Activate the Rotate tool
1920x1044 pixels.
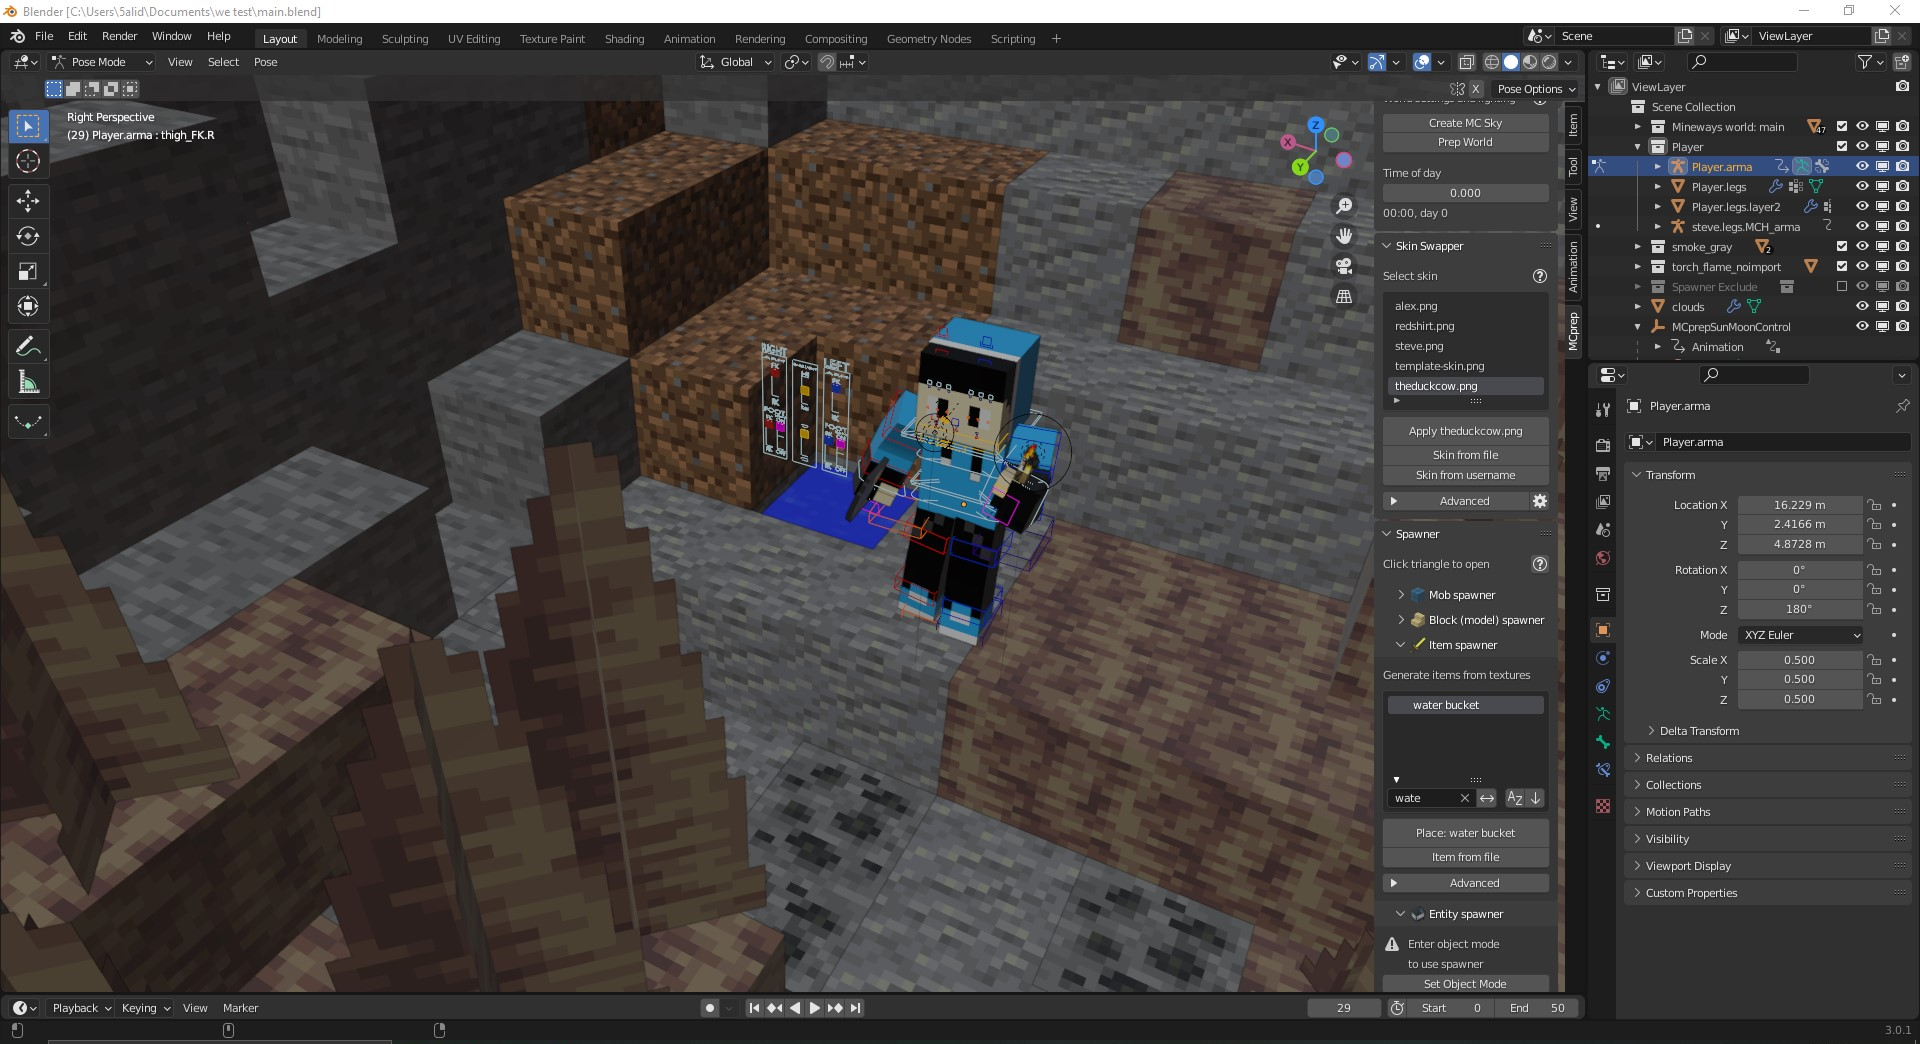tap(28, 236)
